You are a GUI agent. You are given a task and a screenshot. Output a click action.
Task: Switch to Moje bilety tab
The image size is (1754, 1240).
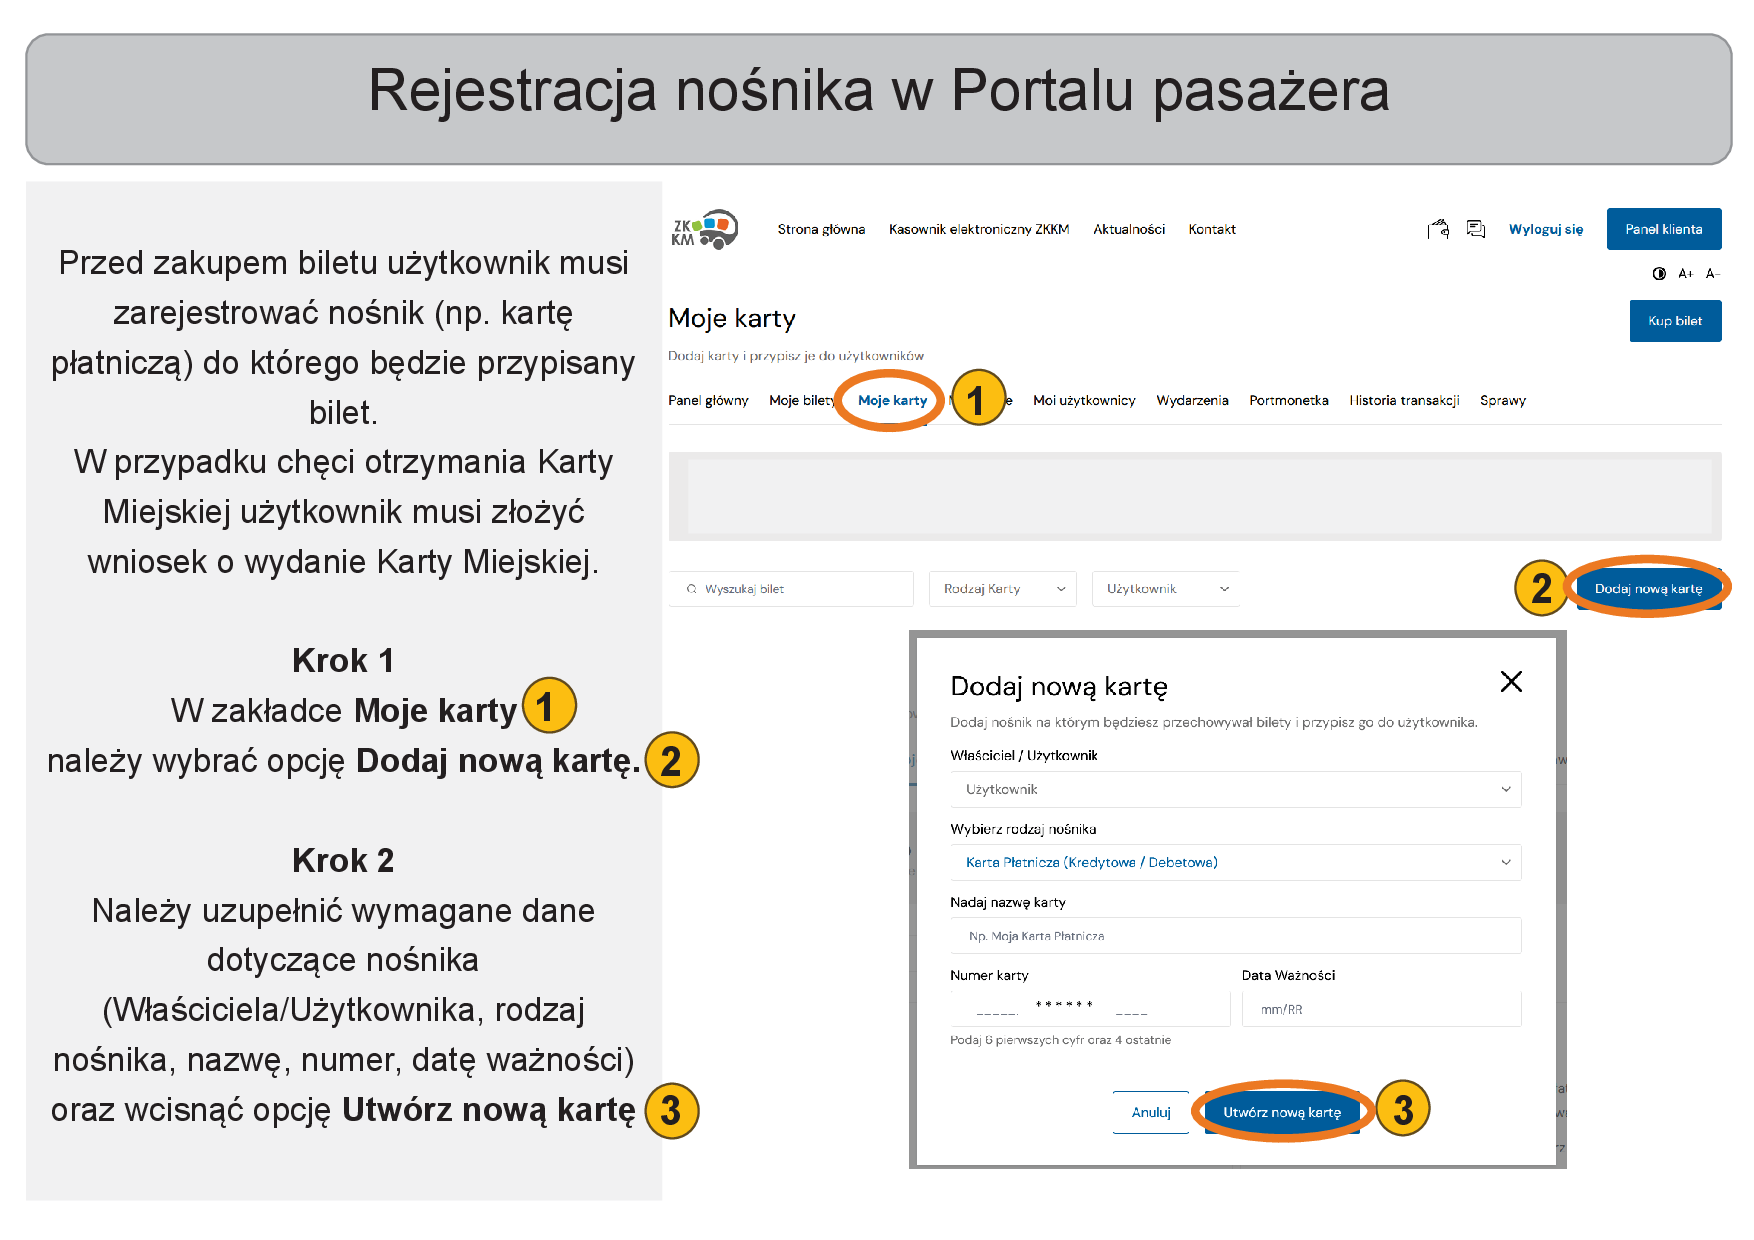click(x=802, y=400)
